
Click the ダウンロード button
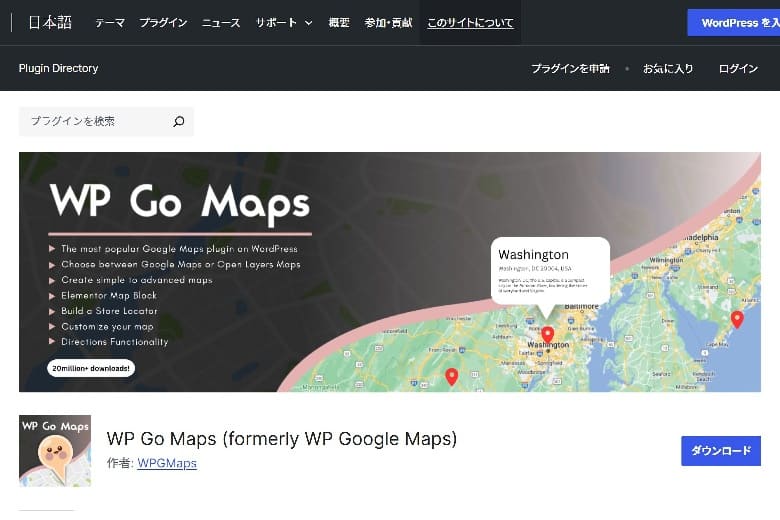pos(721,451)
